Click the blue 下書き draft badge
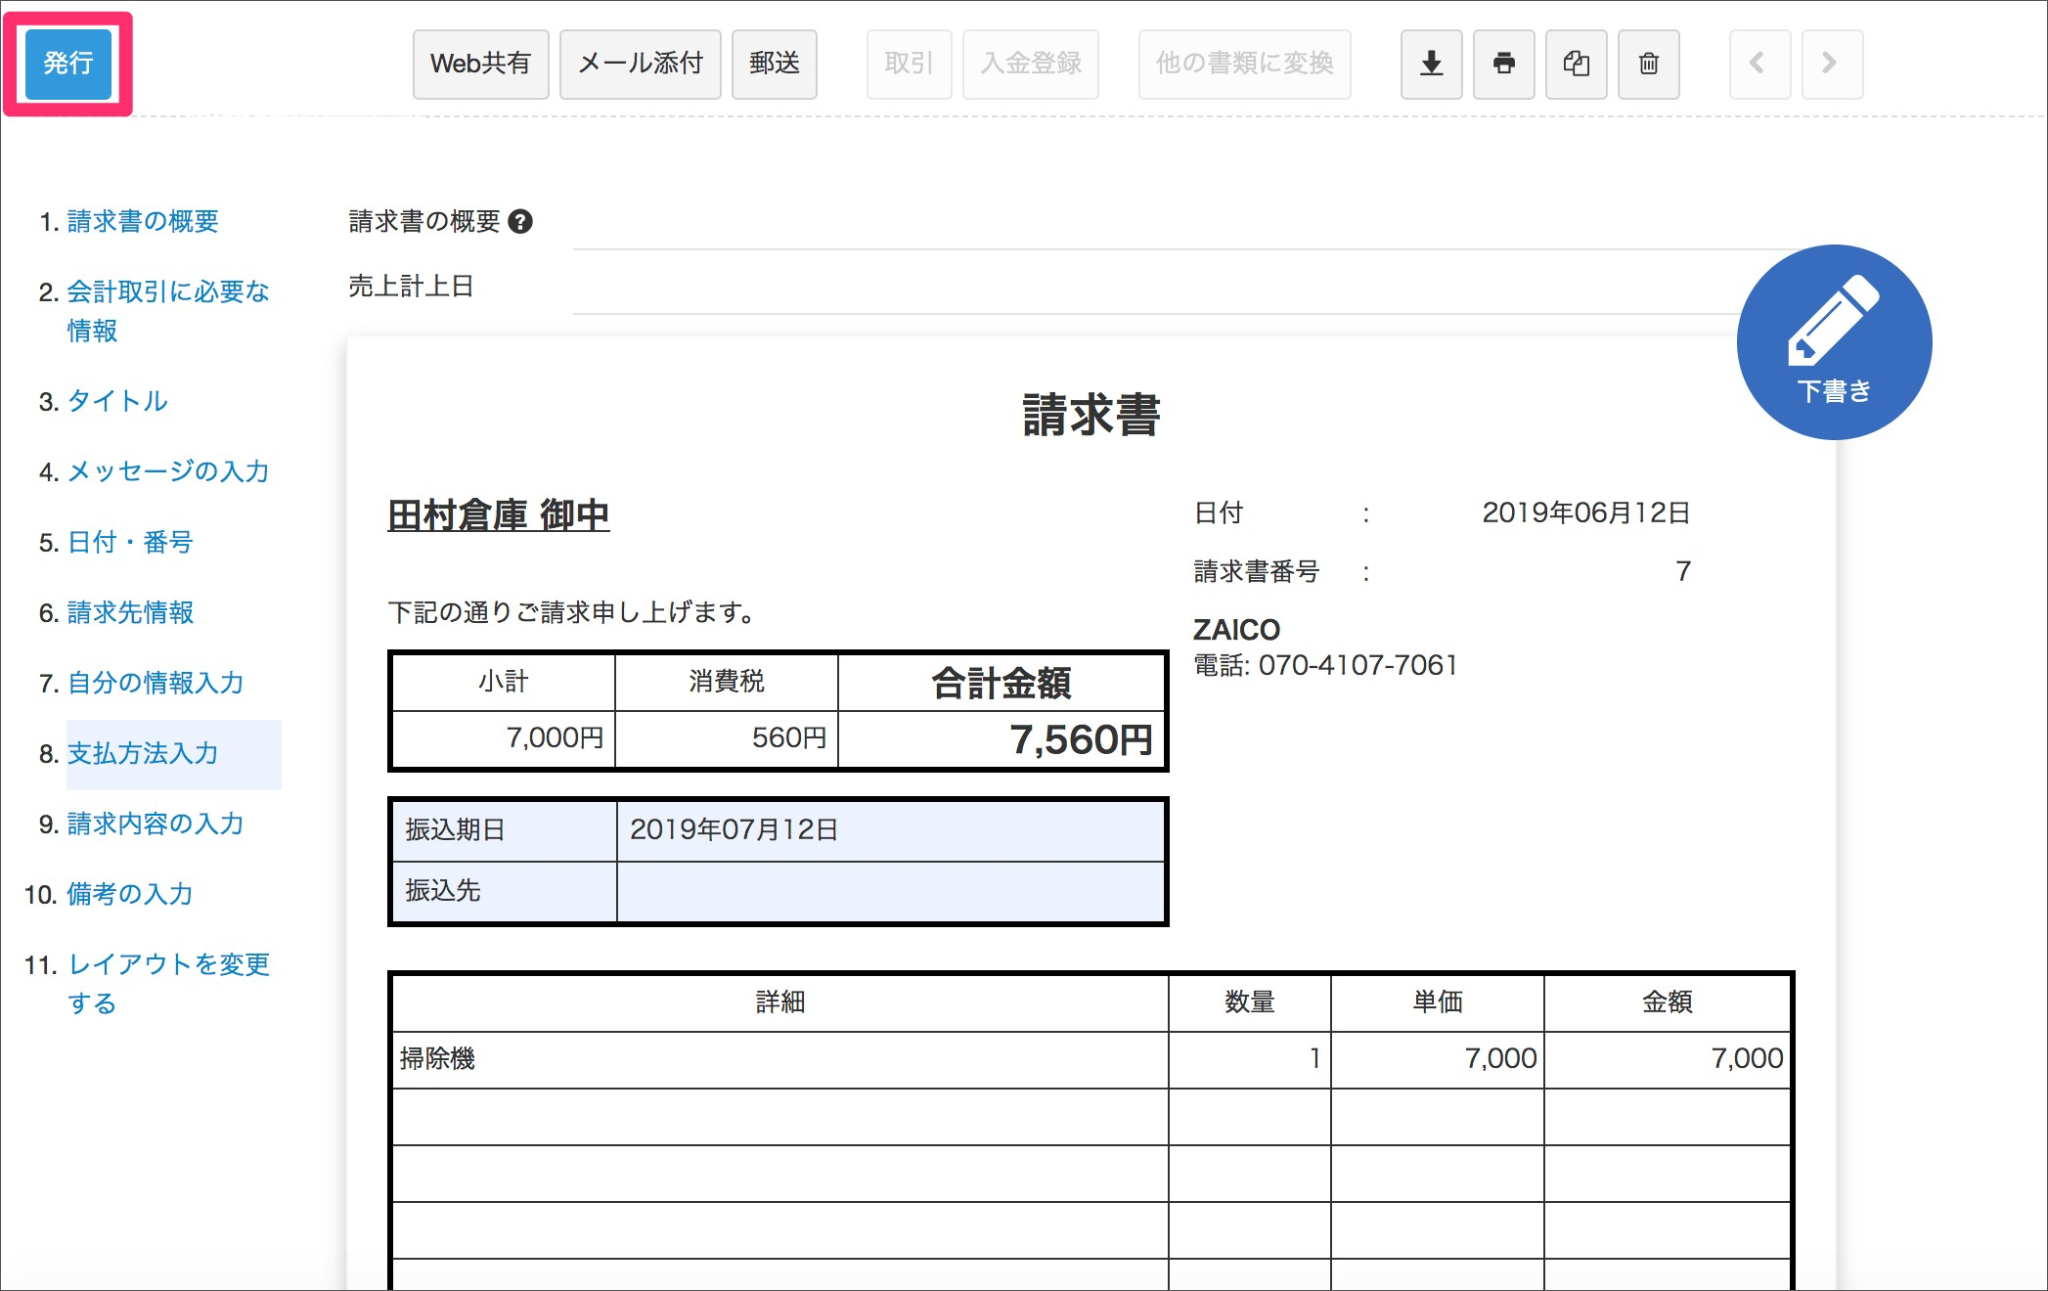Image resolution: width=2048 pixels, height=1291 pixels. [x=1834, y=342]
